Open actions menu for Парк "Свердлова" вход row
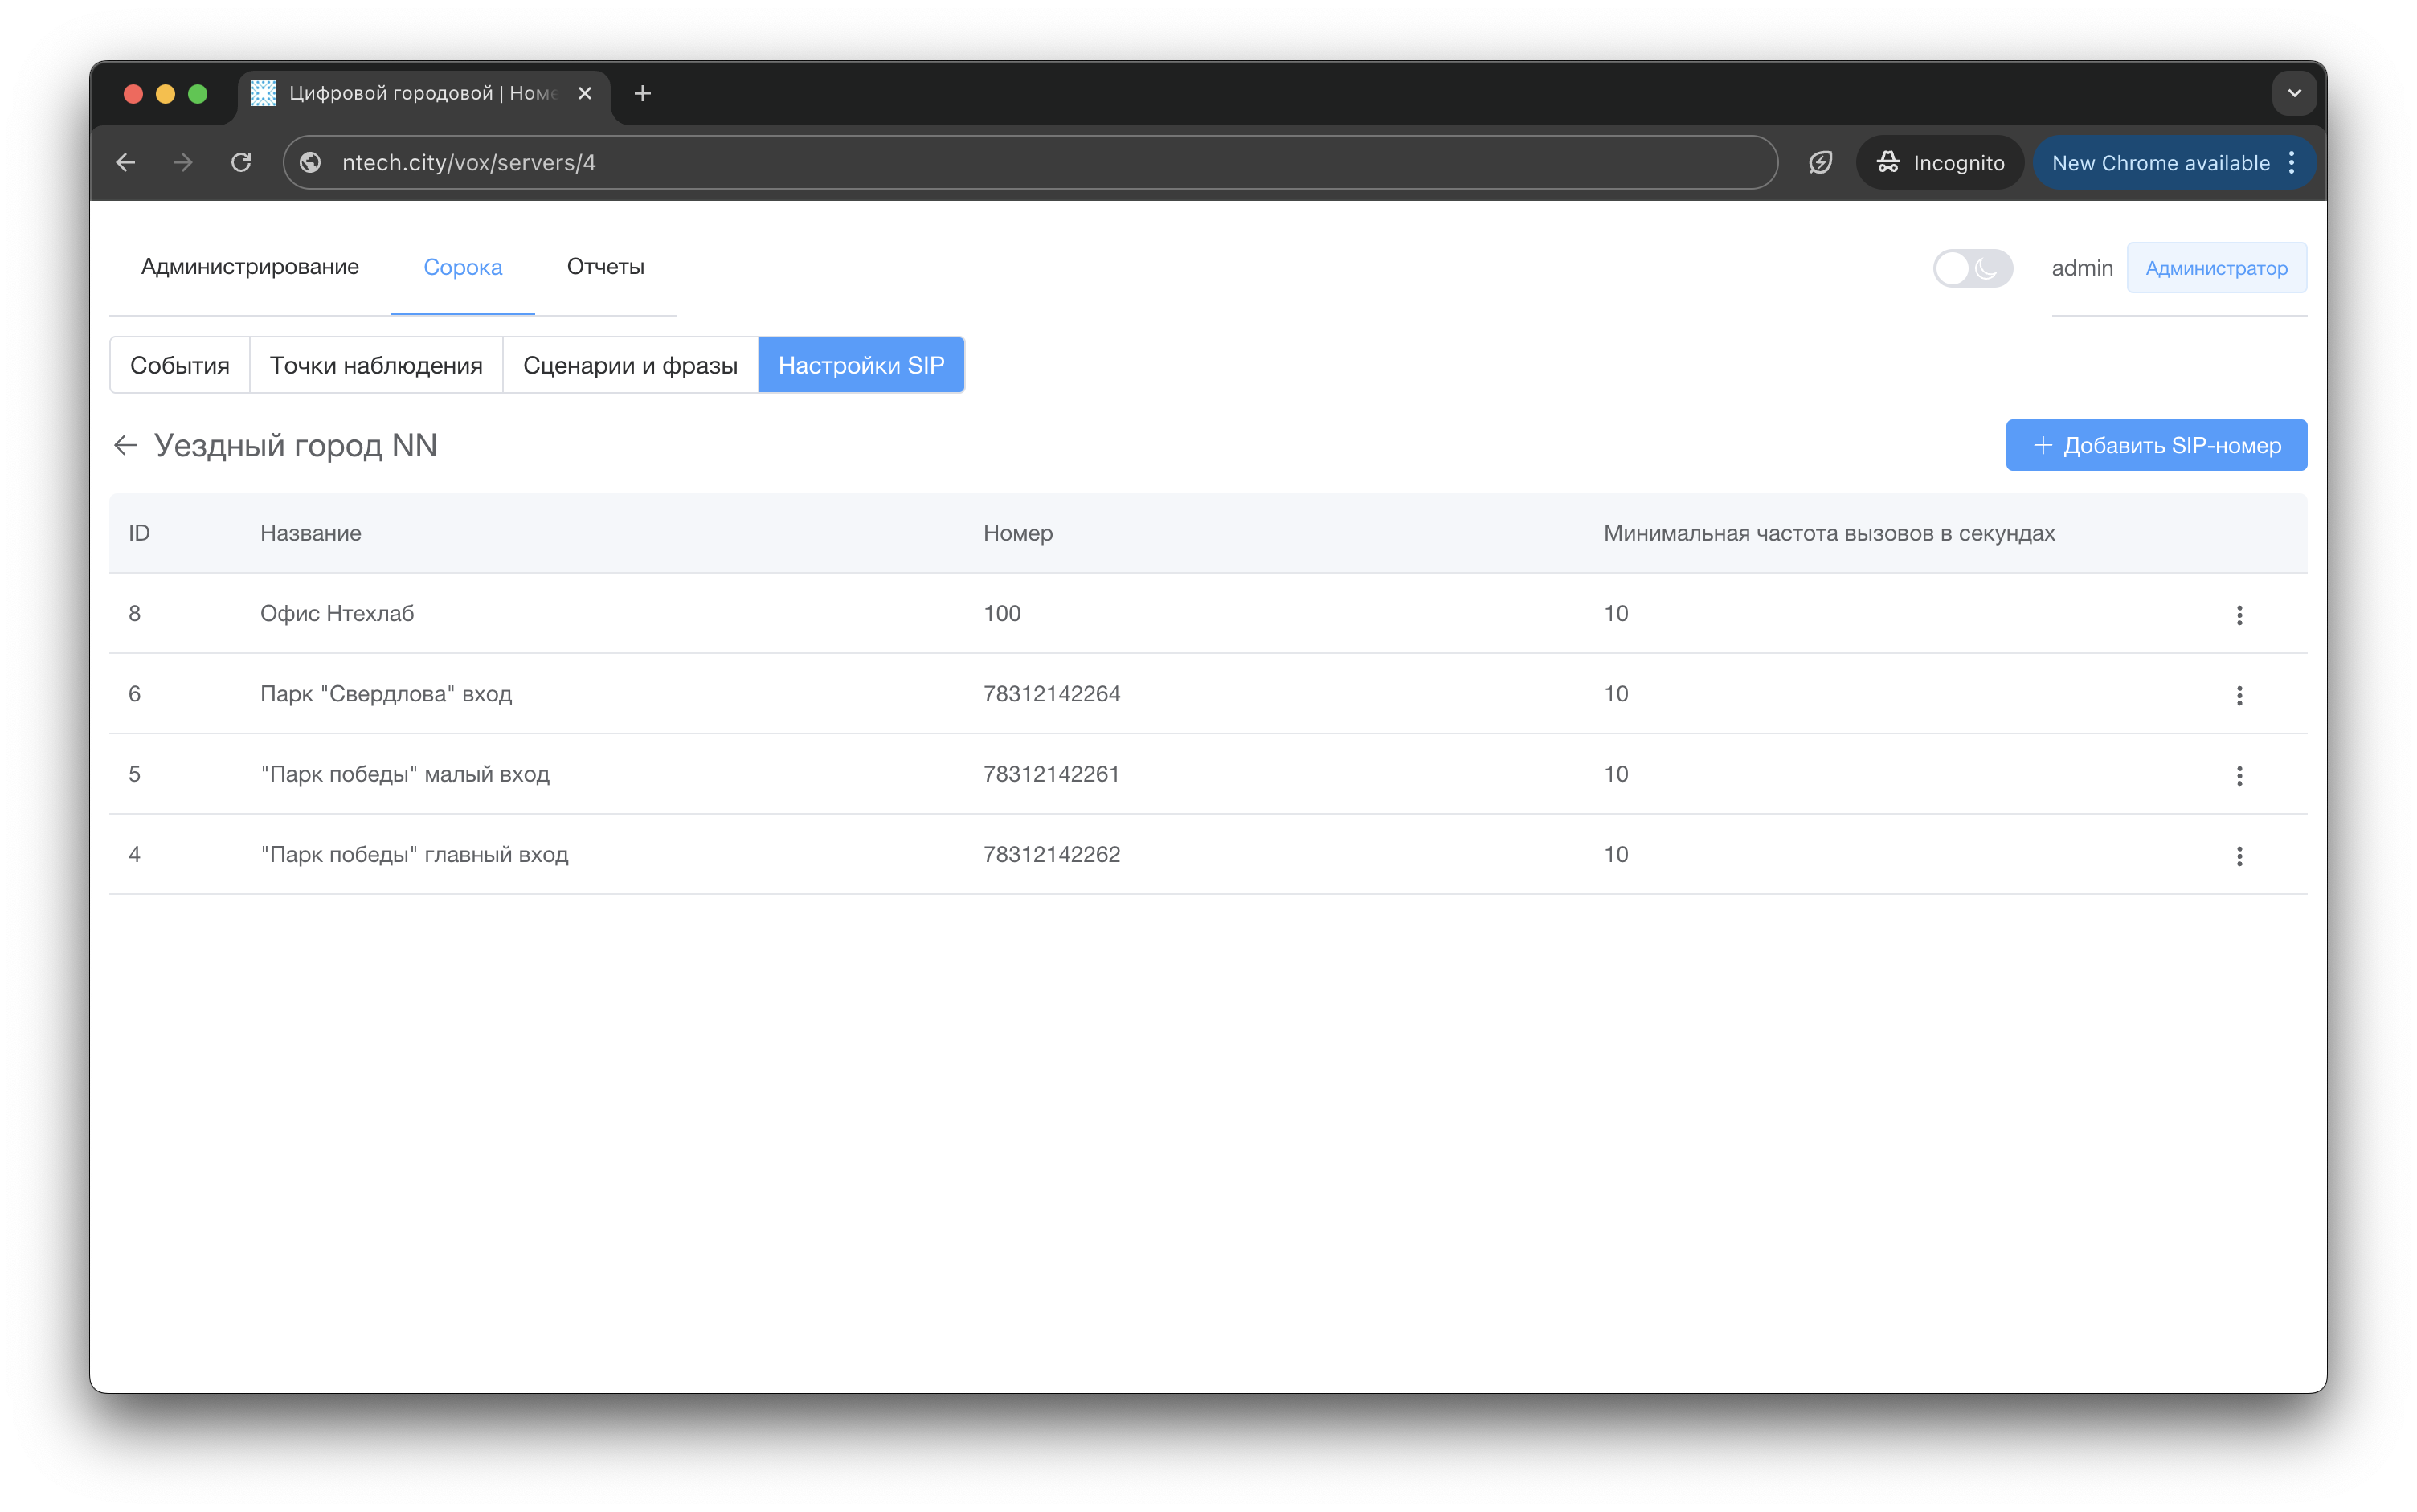The image size is (2417, 1512). (x=2239, y=695)
